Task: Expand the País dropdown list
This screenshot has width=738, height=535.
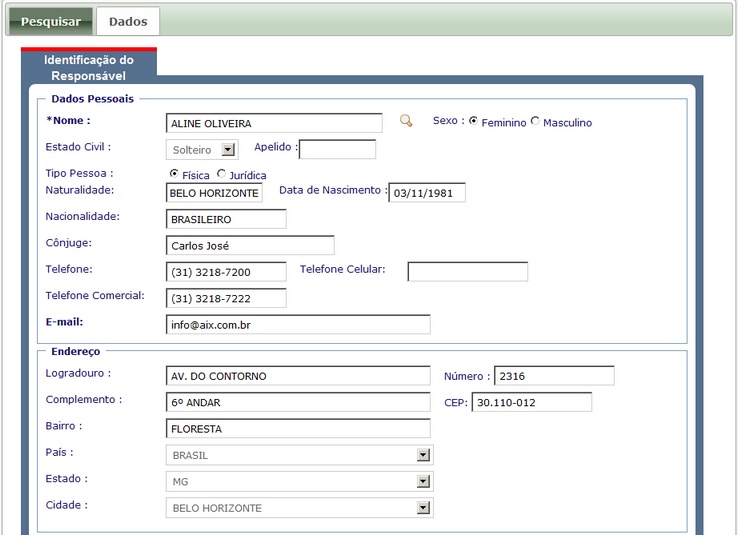Action: [x=424, y=455]
